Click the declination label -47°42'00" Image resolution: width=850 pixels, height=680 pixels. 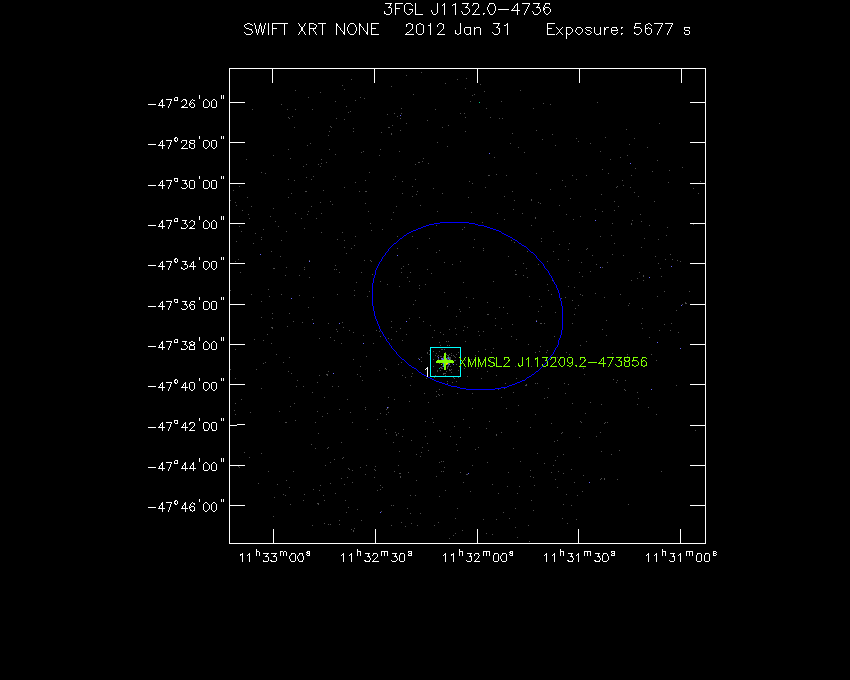coord(186,426)
